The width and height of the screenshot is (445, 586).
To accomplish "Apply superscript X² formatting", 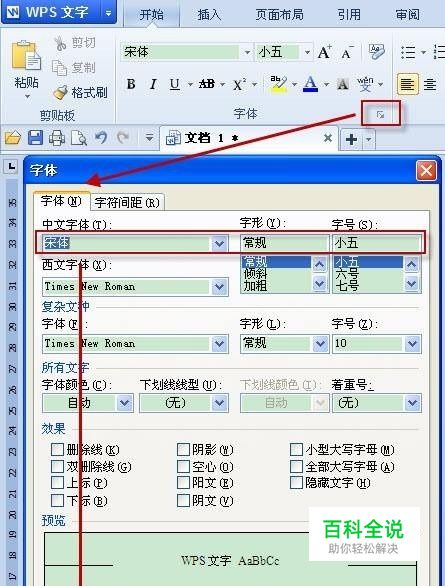I will 239,84.
